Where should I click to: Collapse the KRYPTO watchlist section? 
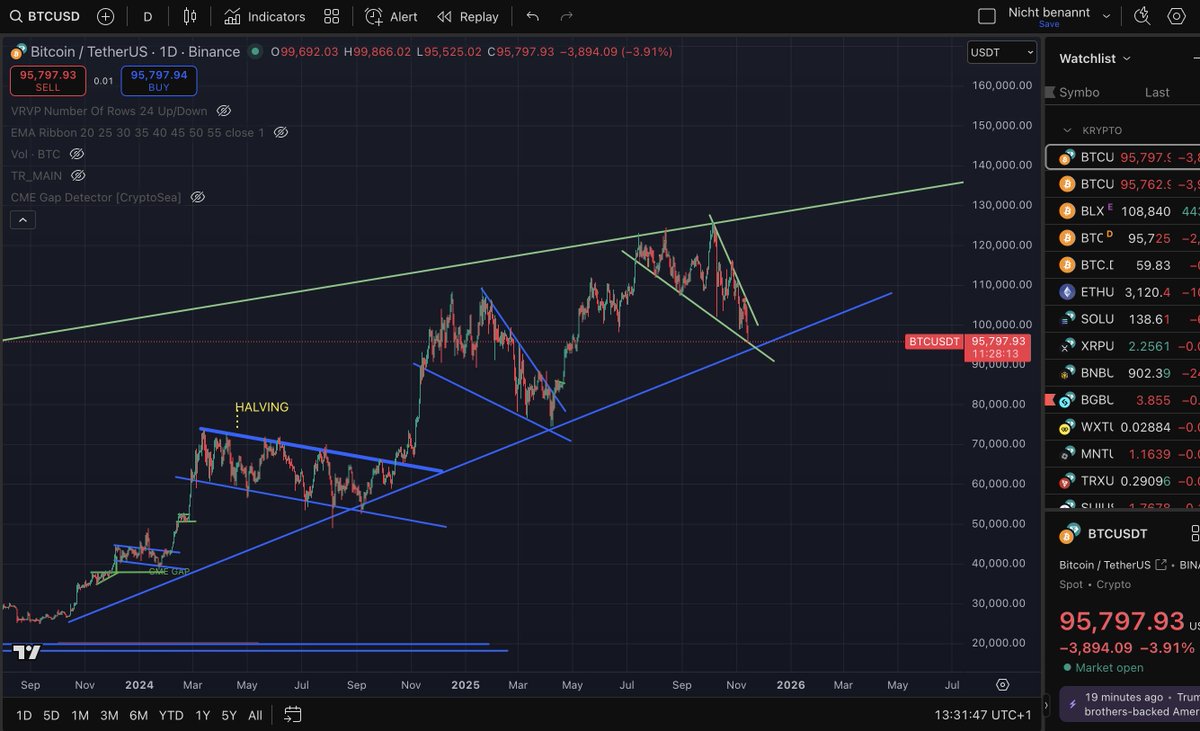click(1066, 130)
